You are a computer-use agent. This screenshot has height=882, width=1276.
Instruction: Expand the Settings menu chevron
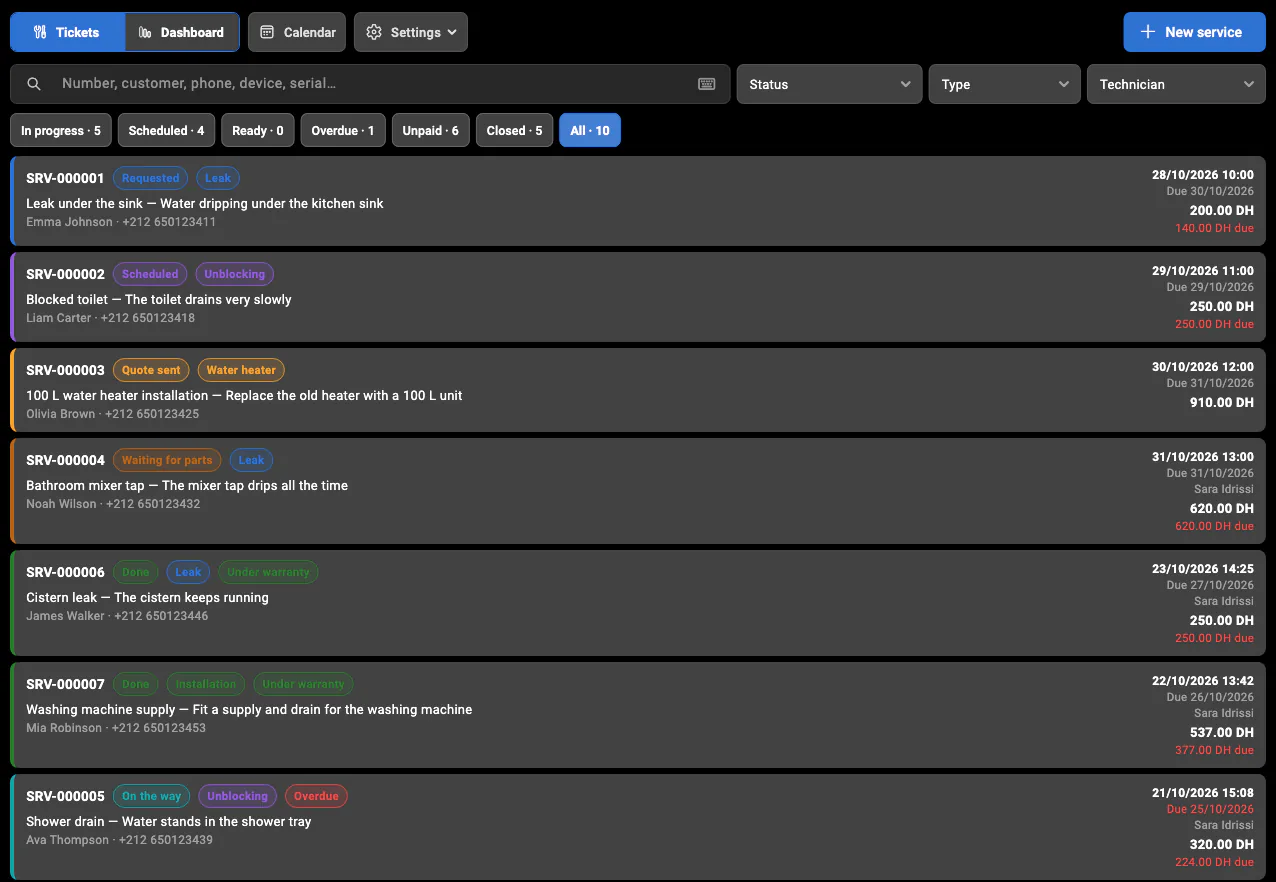coord(452,32)
